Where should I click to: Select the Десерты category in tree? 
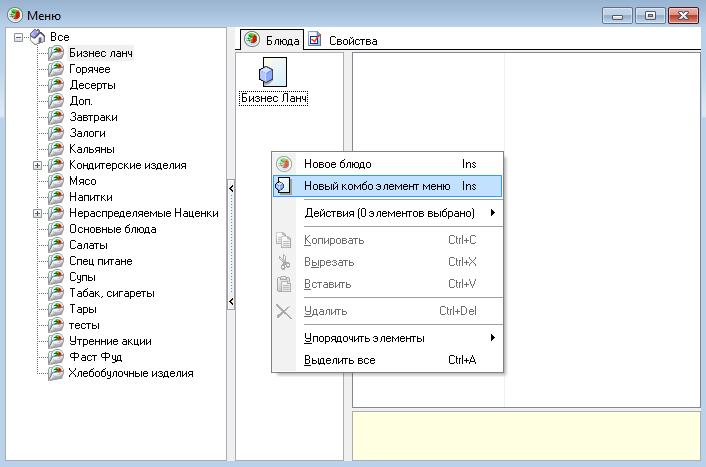point(92,85)
